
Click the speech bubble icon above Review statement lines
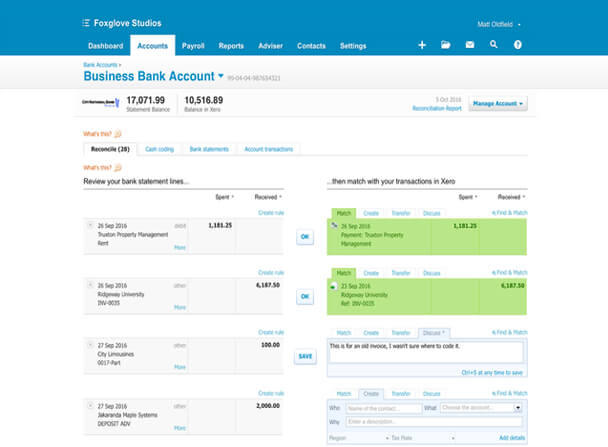coord(118,167)
